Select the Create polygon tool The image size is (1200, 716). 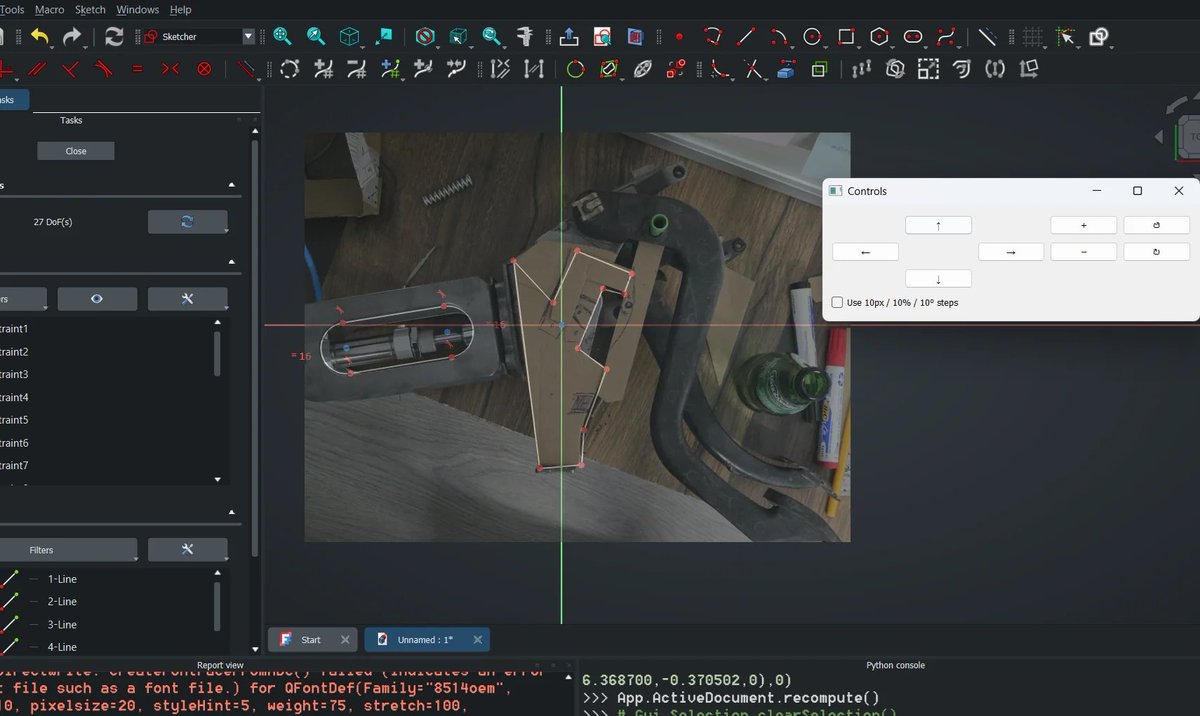coord(880,36)
